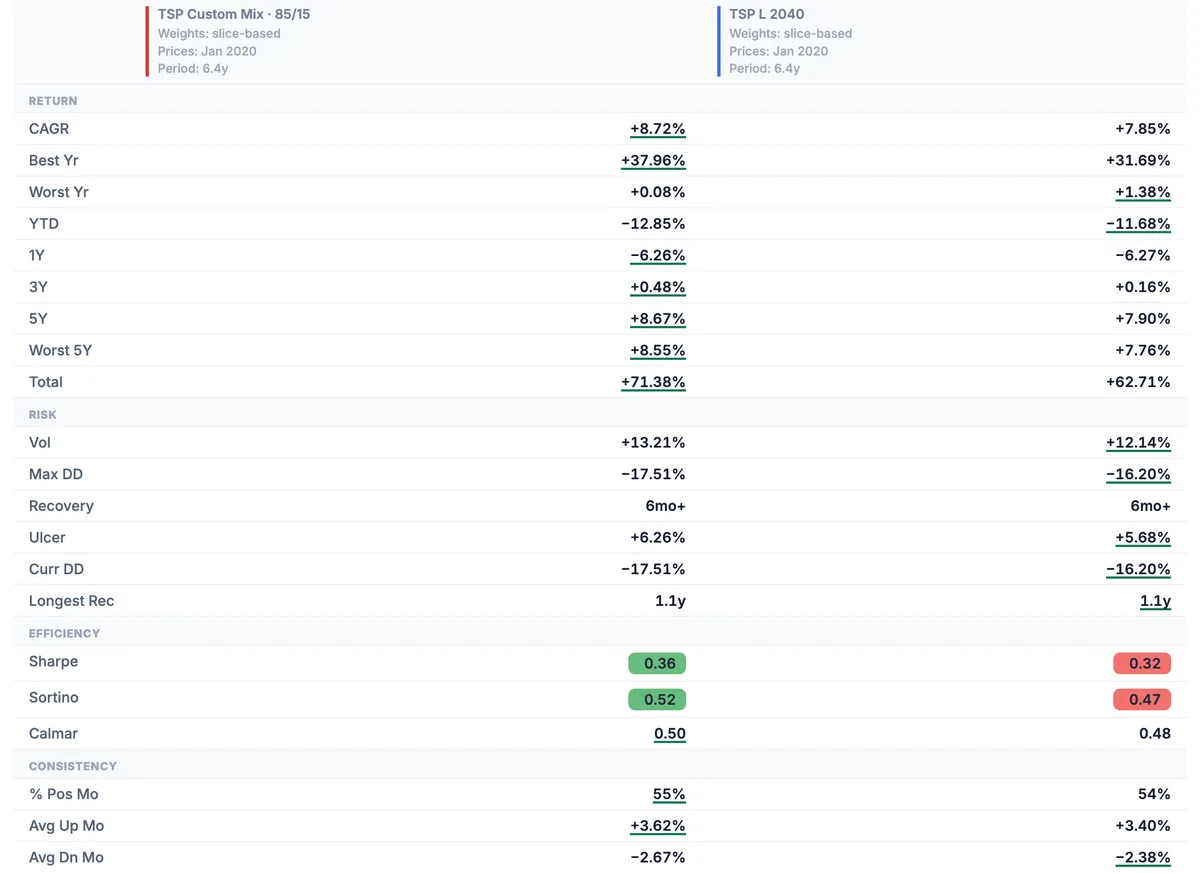Click the Longest Rec row label

pyautogui.click(x=72, y=601)
